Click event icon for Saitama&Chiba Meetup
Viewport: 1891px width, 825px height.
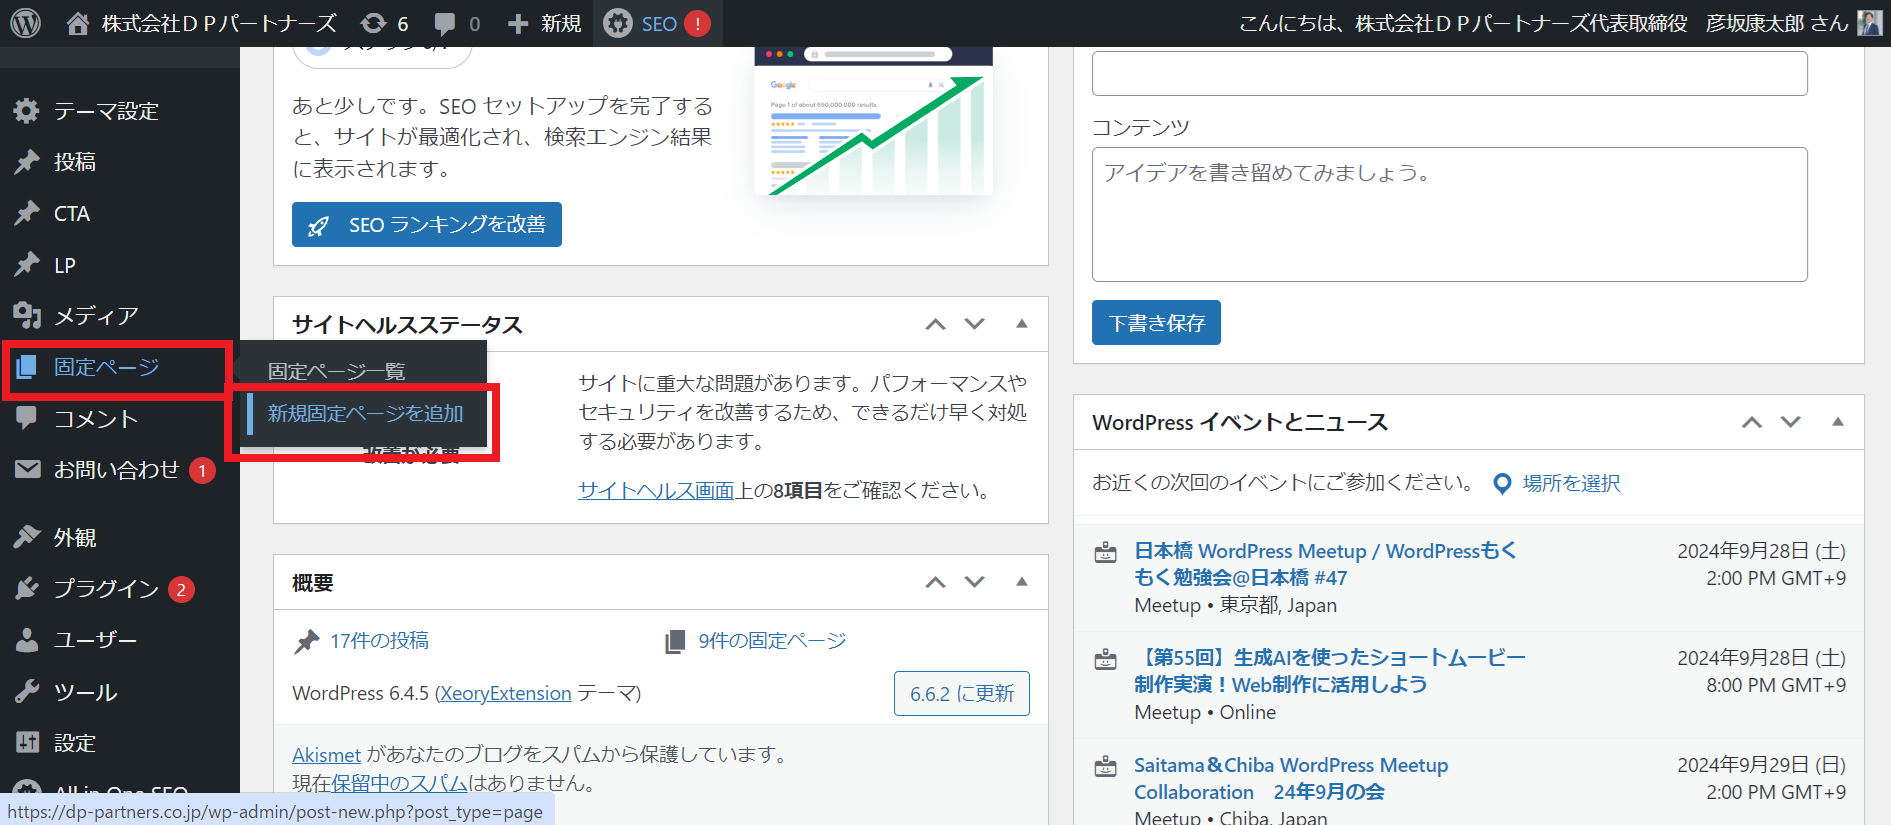coord(1105,767)
